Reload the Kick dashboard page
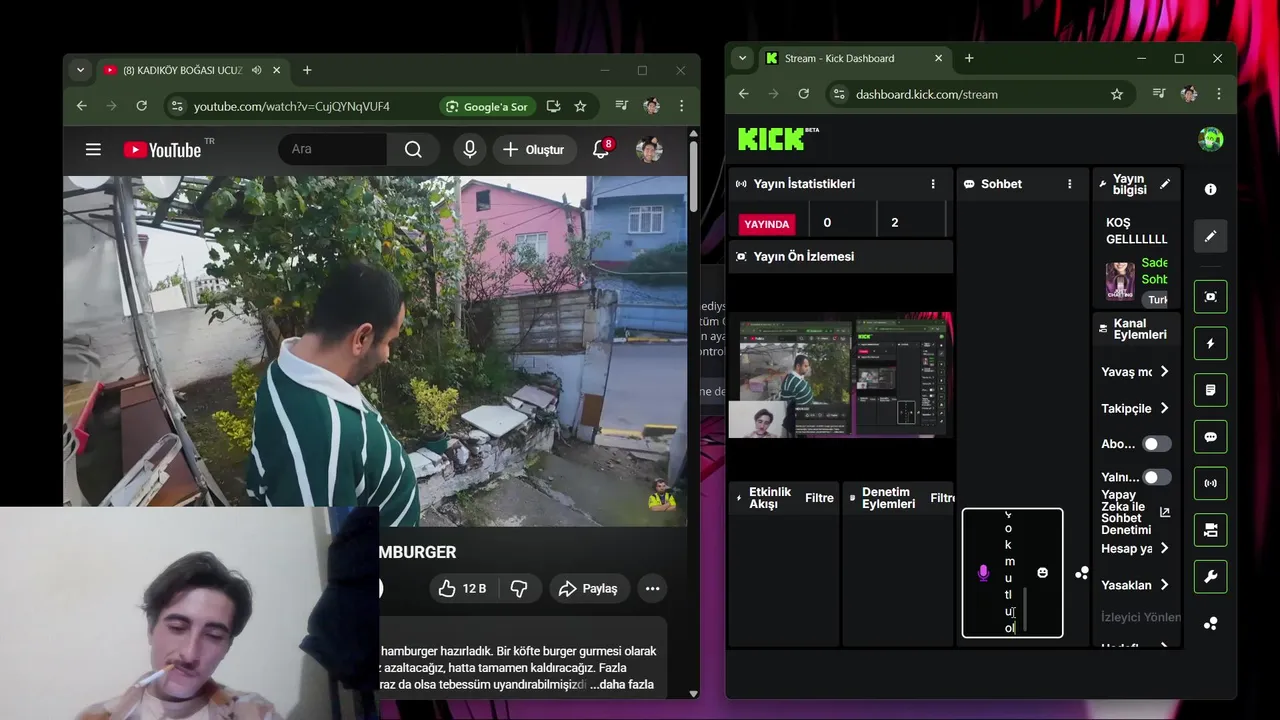The height and width of the screenshot is (720, 1280). coord(803,94)
